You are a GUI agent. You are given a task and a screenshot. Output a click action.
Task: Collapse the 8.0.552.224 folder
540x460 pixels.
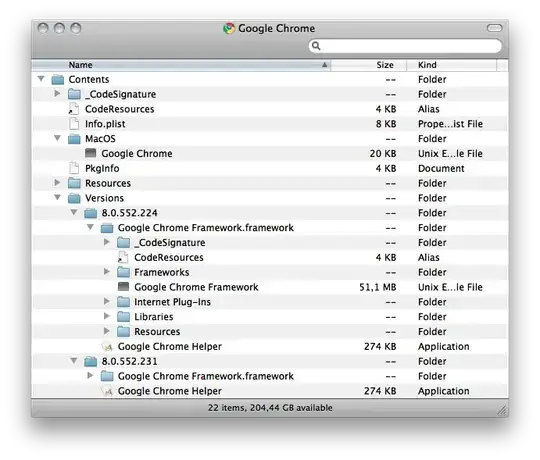tap(74, 212)
